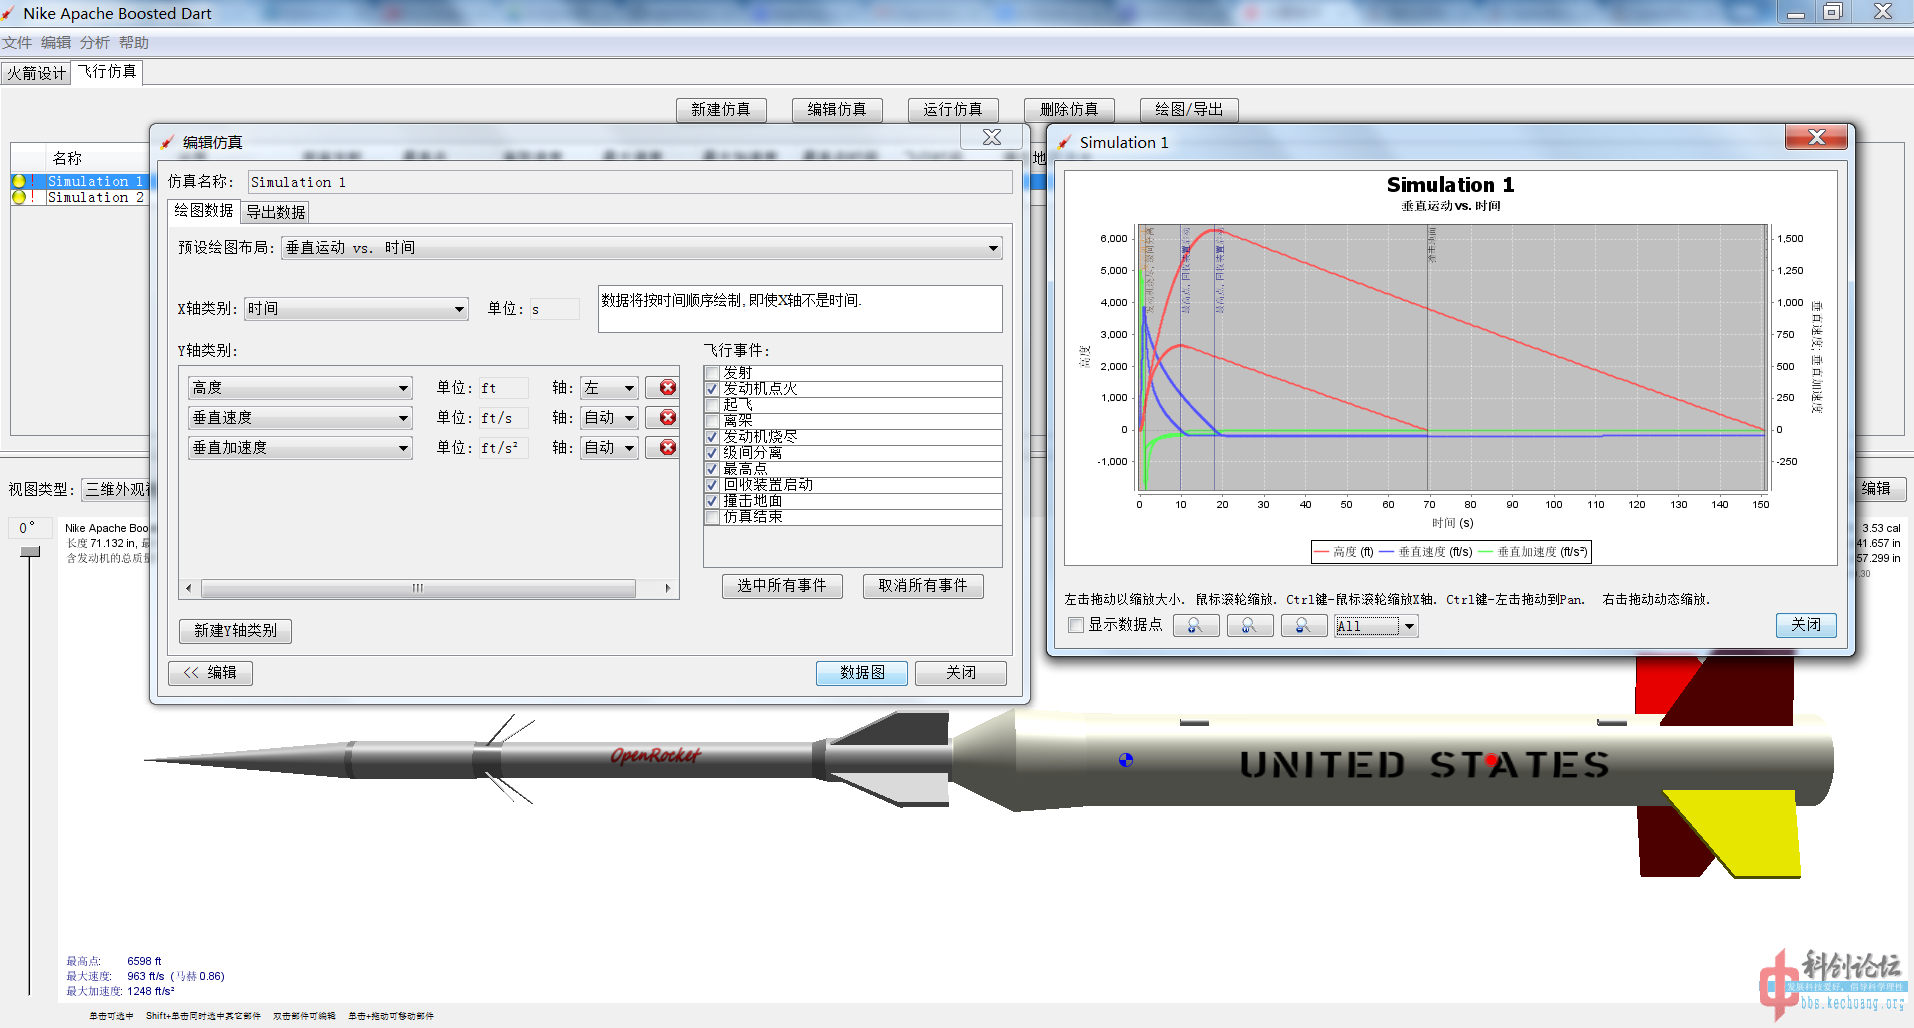Check the 显示数据点 checkbox in plot window
1914x1028 pixels.
pyautogui.click(x=1076, y=625)
